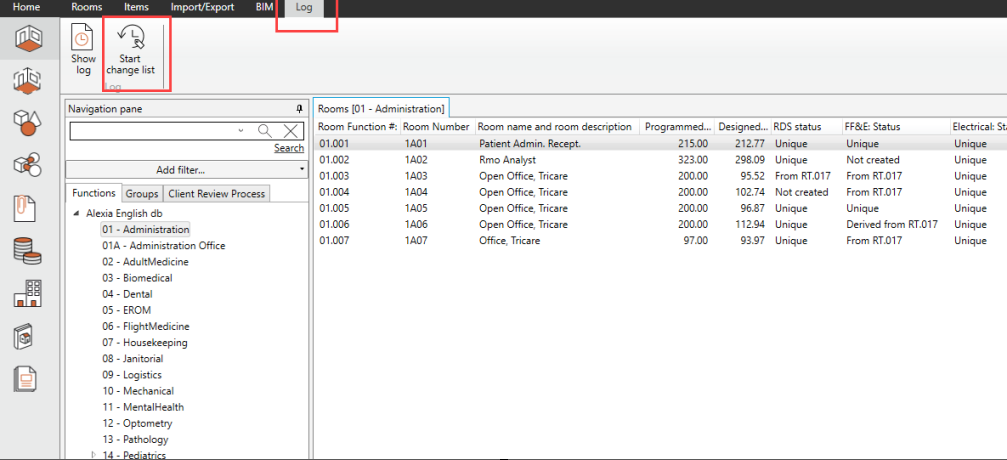The height and width of the screenshot is (460, 1007).
Task: Expand the 14 - Pediatrics tree node
Action: point(93,455)
